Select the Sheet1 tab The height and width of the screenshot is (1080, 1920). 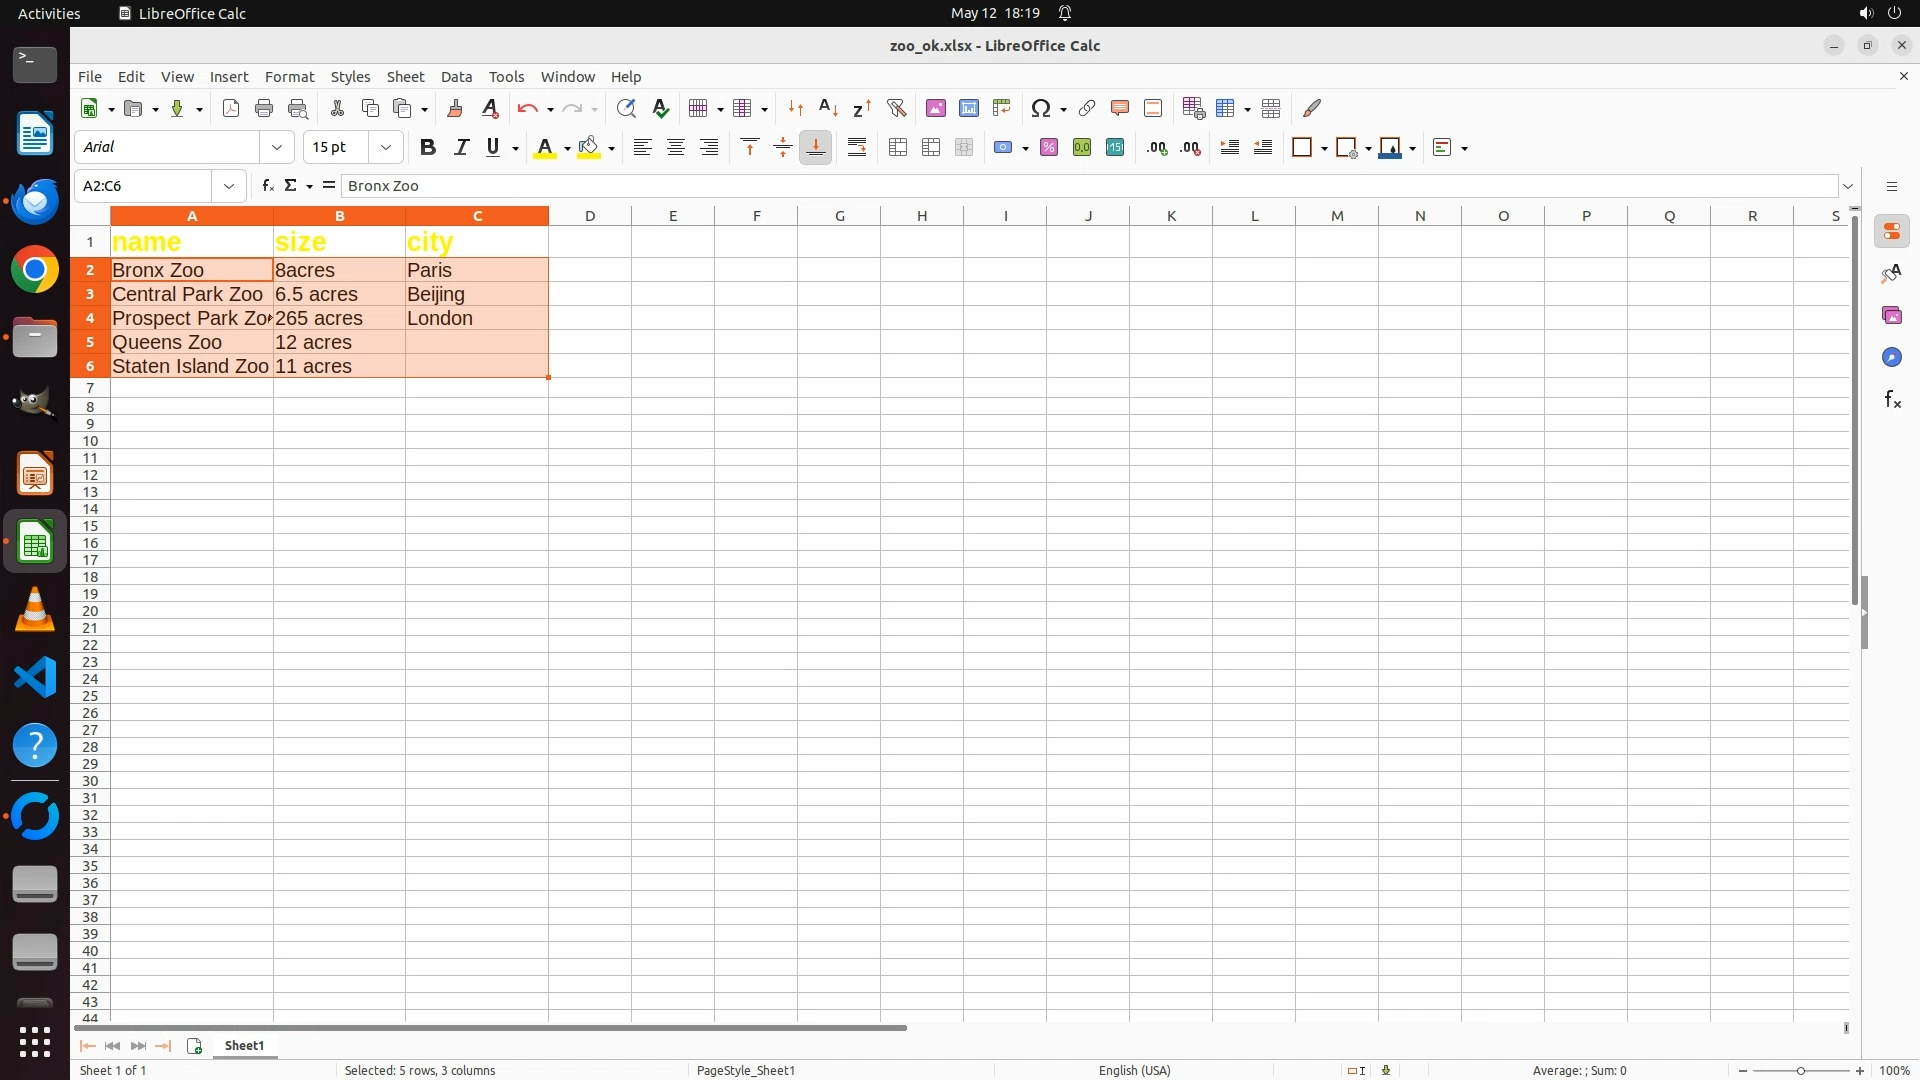click(244, 1045)
